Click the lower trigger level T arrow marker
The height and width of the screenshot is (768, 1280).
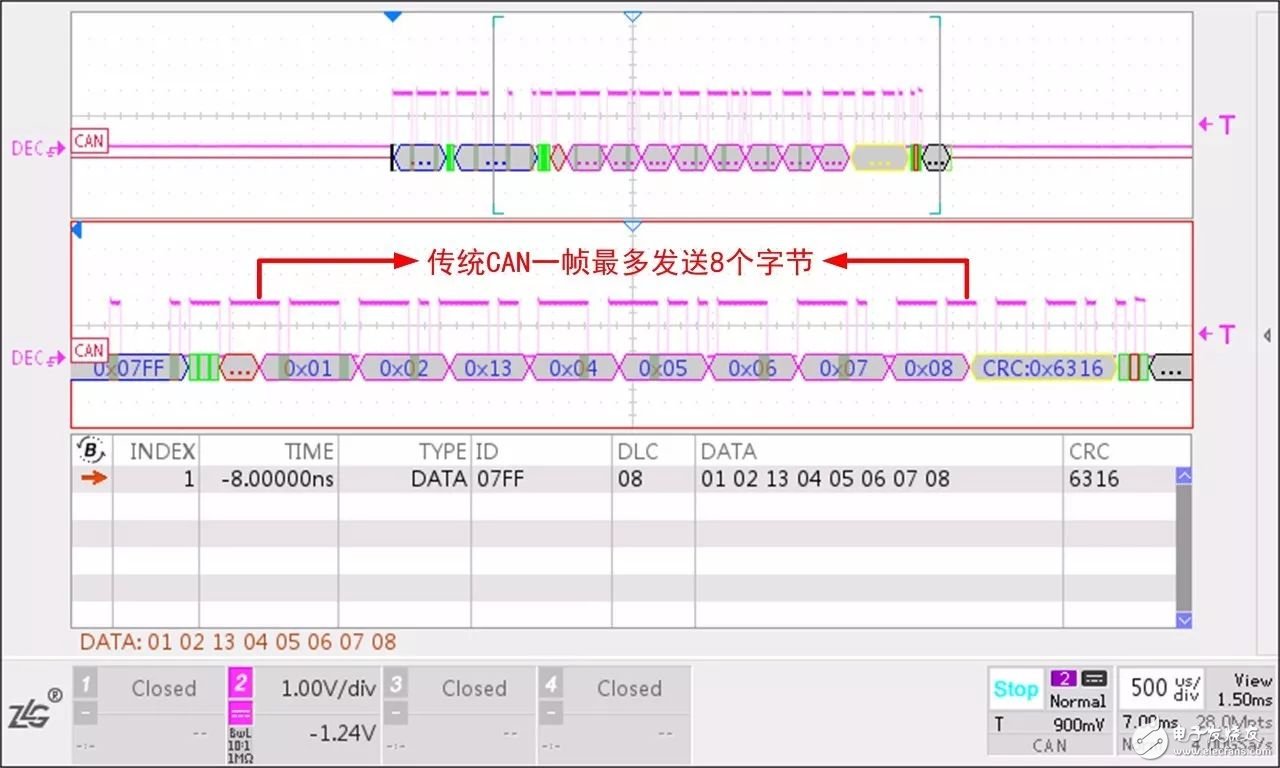pos(1217,334)
